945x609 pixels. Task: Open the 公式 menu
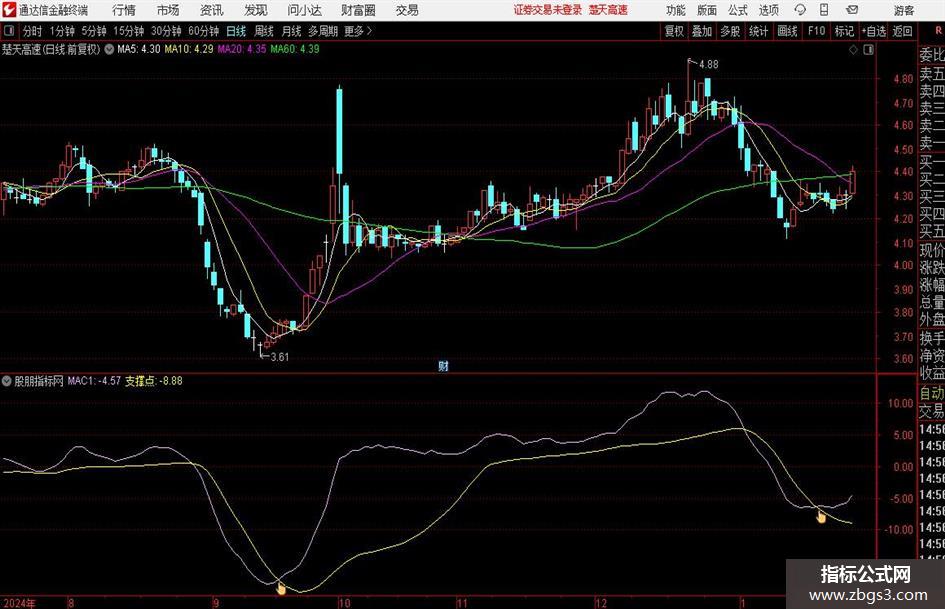click(737, 10)
